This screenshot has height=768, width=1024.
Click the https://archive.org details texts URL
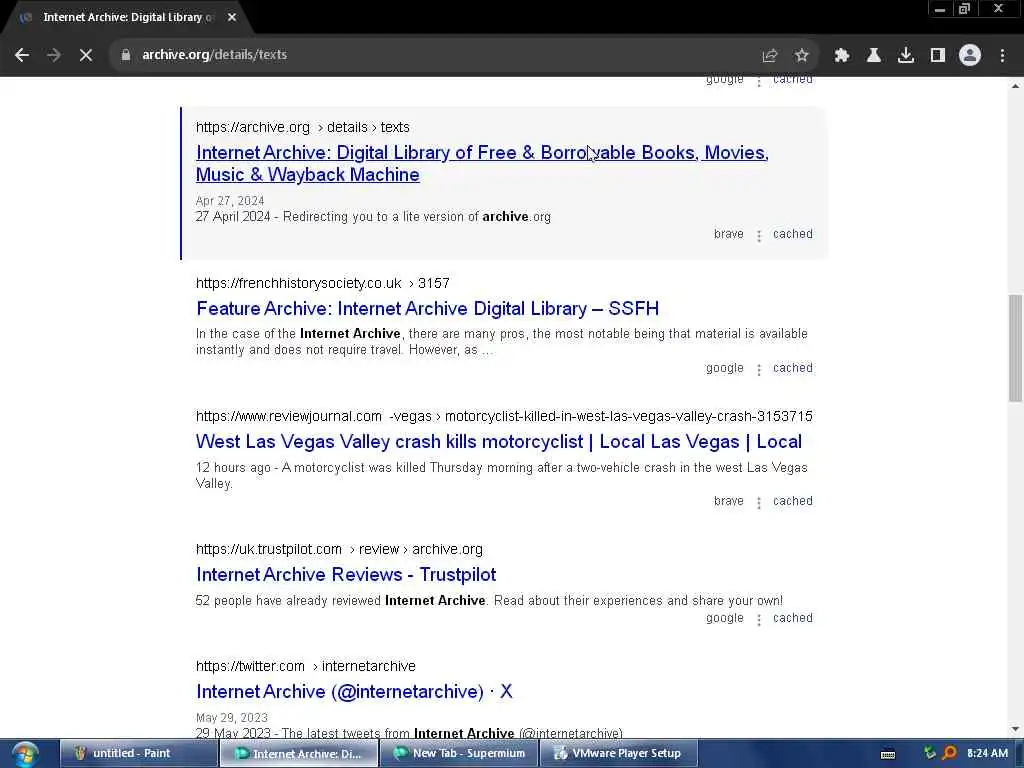point(303,127)
